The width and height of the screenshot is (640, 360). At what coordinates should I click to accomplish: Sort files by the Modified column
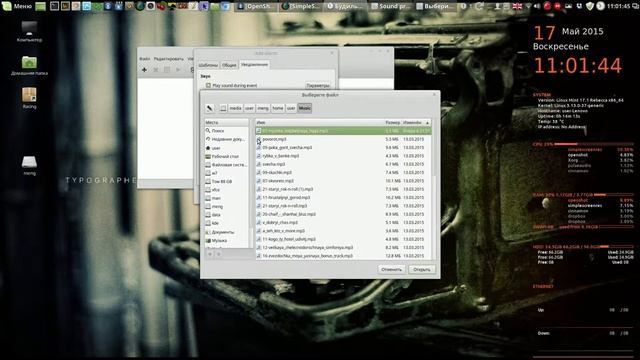415,122
